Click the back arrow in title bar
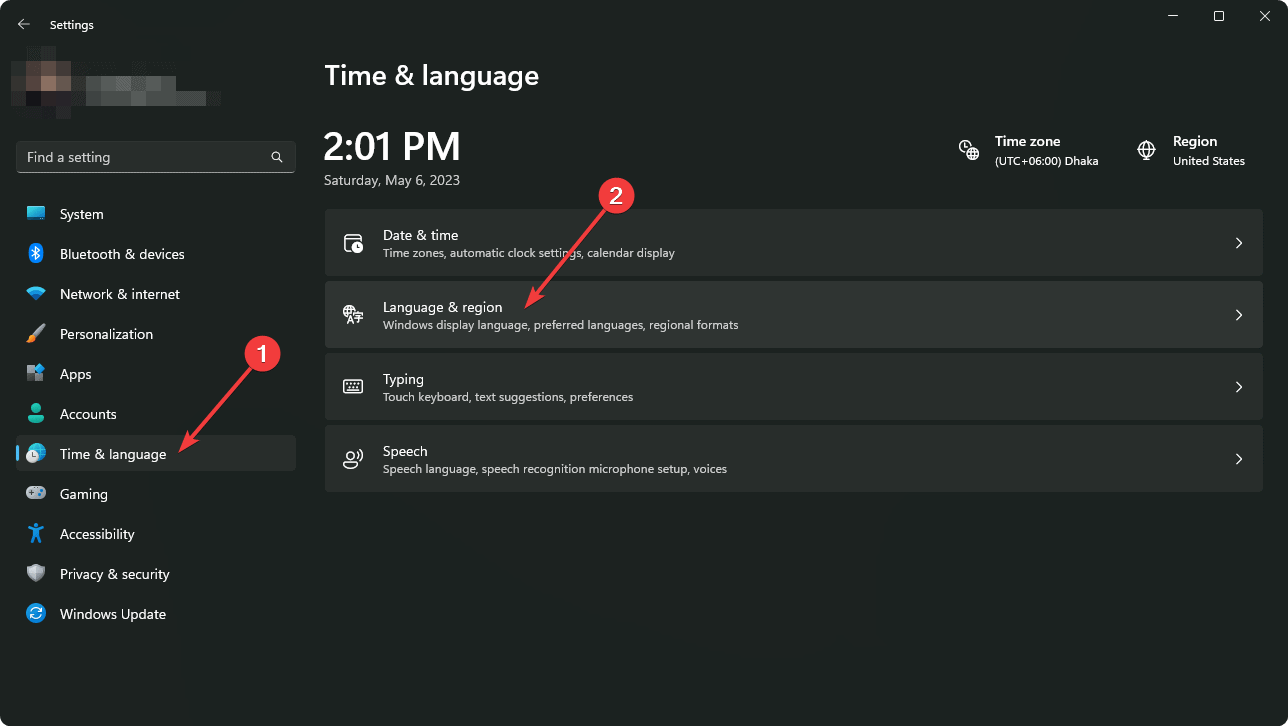 (x=24, y=24)
